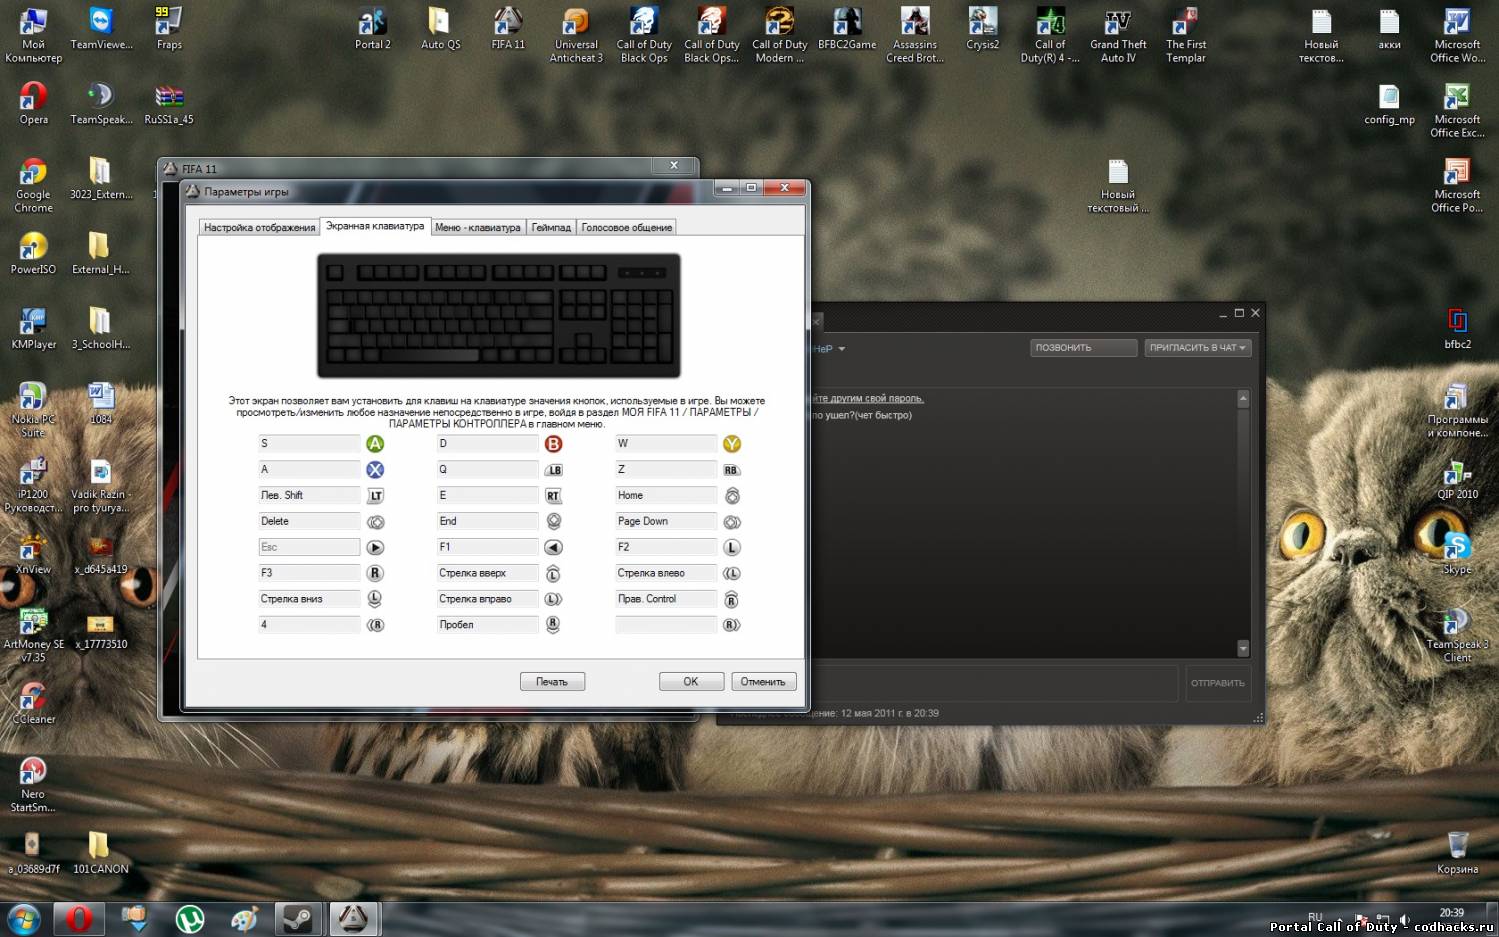Viewport: 1499px width, 937px height.
Task: Switch to Меню - клавиатура tab
Action: (x=478, y=227)
